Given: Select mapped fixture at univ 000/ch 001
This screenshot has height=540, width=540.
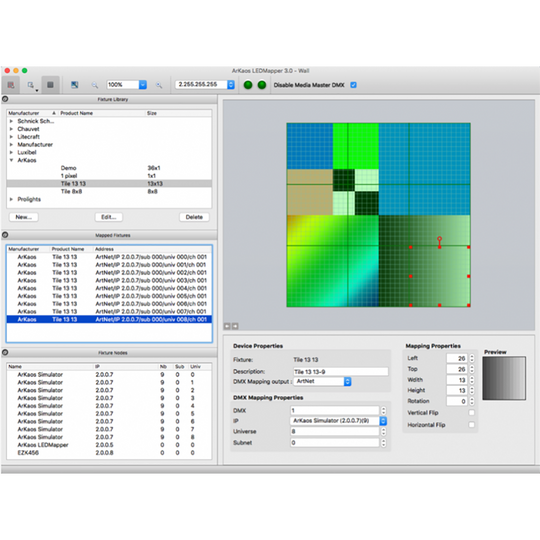Looking at the screenshot, I should (109, 257).
